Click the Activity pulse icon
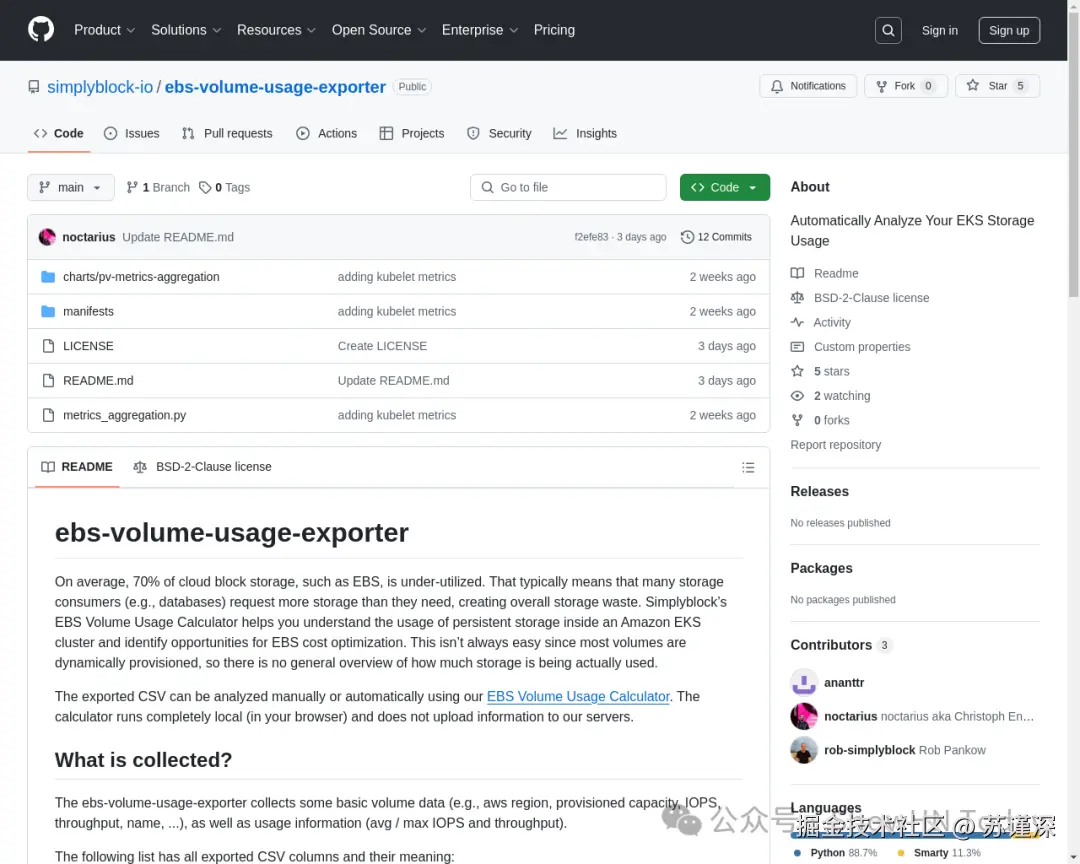This screenshot has height=864, width=1080. tap(797, 322)
